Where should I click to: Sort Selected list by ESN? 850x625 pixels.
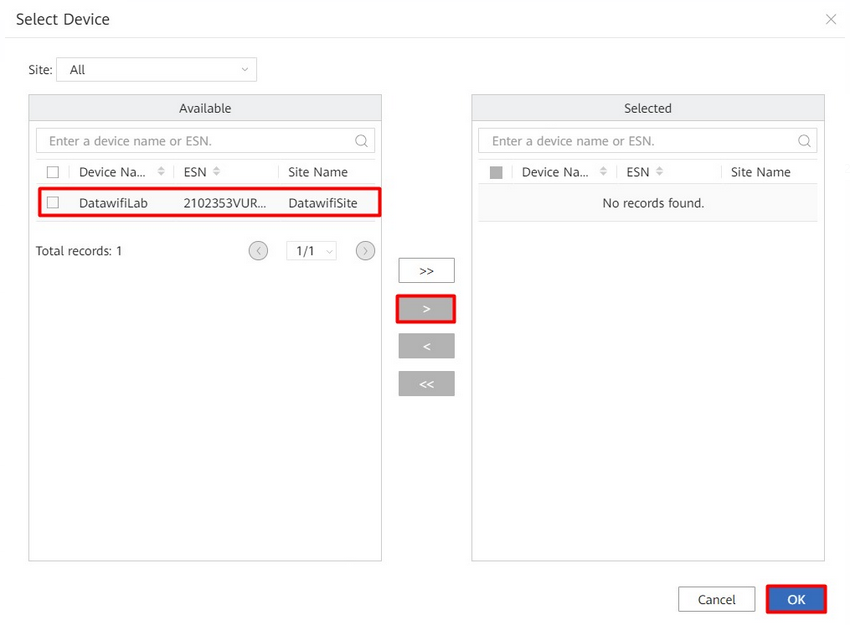coord(659,172)
